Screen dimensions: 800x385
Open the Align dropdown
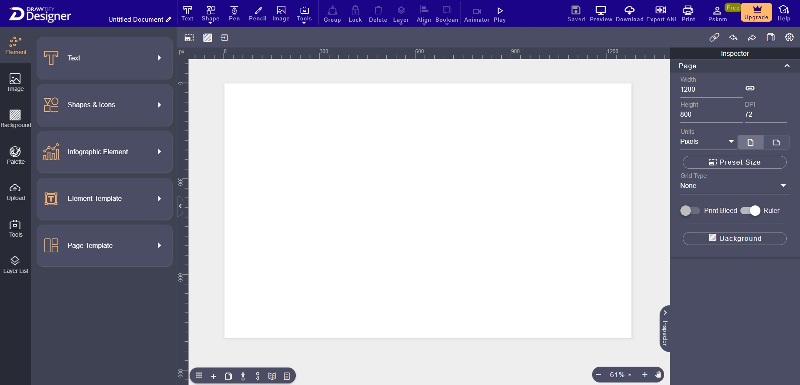423,14
